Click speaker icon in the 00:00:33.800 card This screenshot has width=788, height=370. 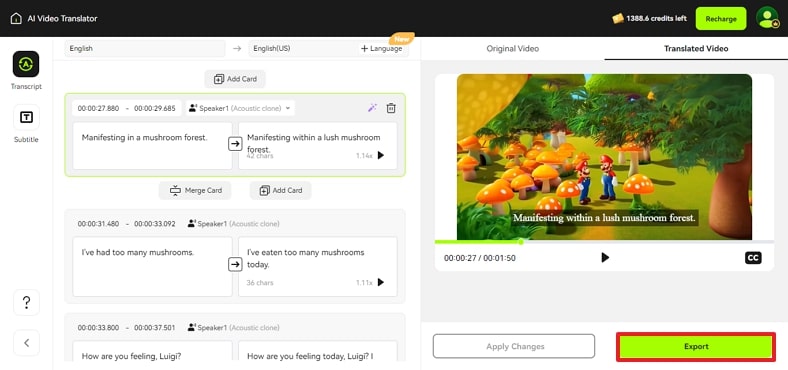[x=191, y=327]
